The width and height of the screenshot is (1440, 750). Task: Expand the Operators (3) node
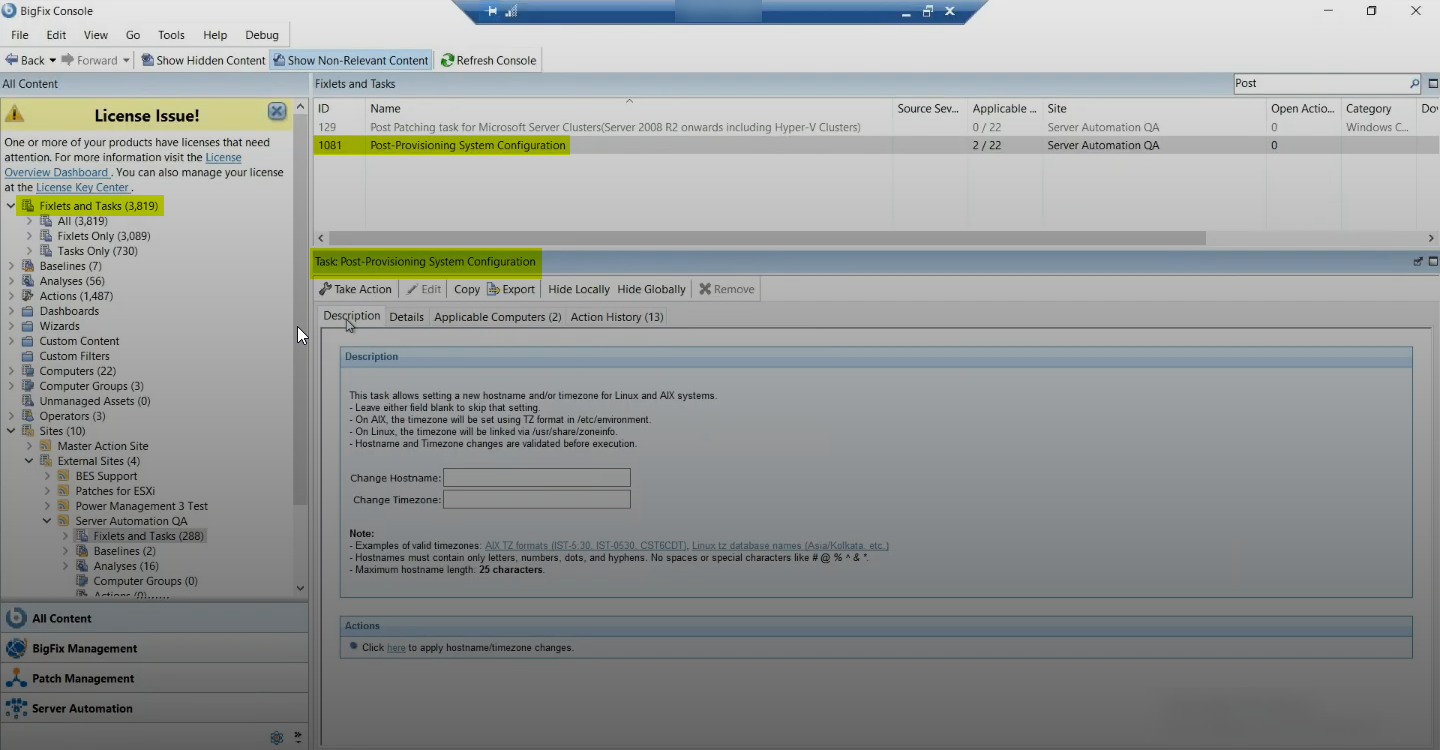[x=11, y=416]
